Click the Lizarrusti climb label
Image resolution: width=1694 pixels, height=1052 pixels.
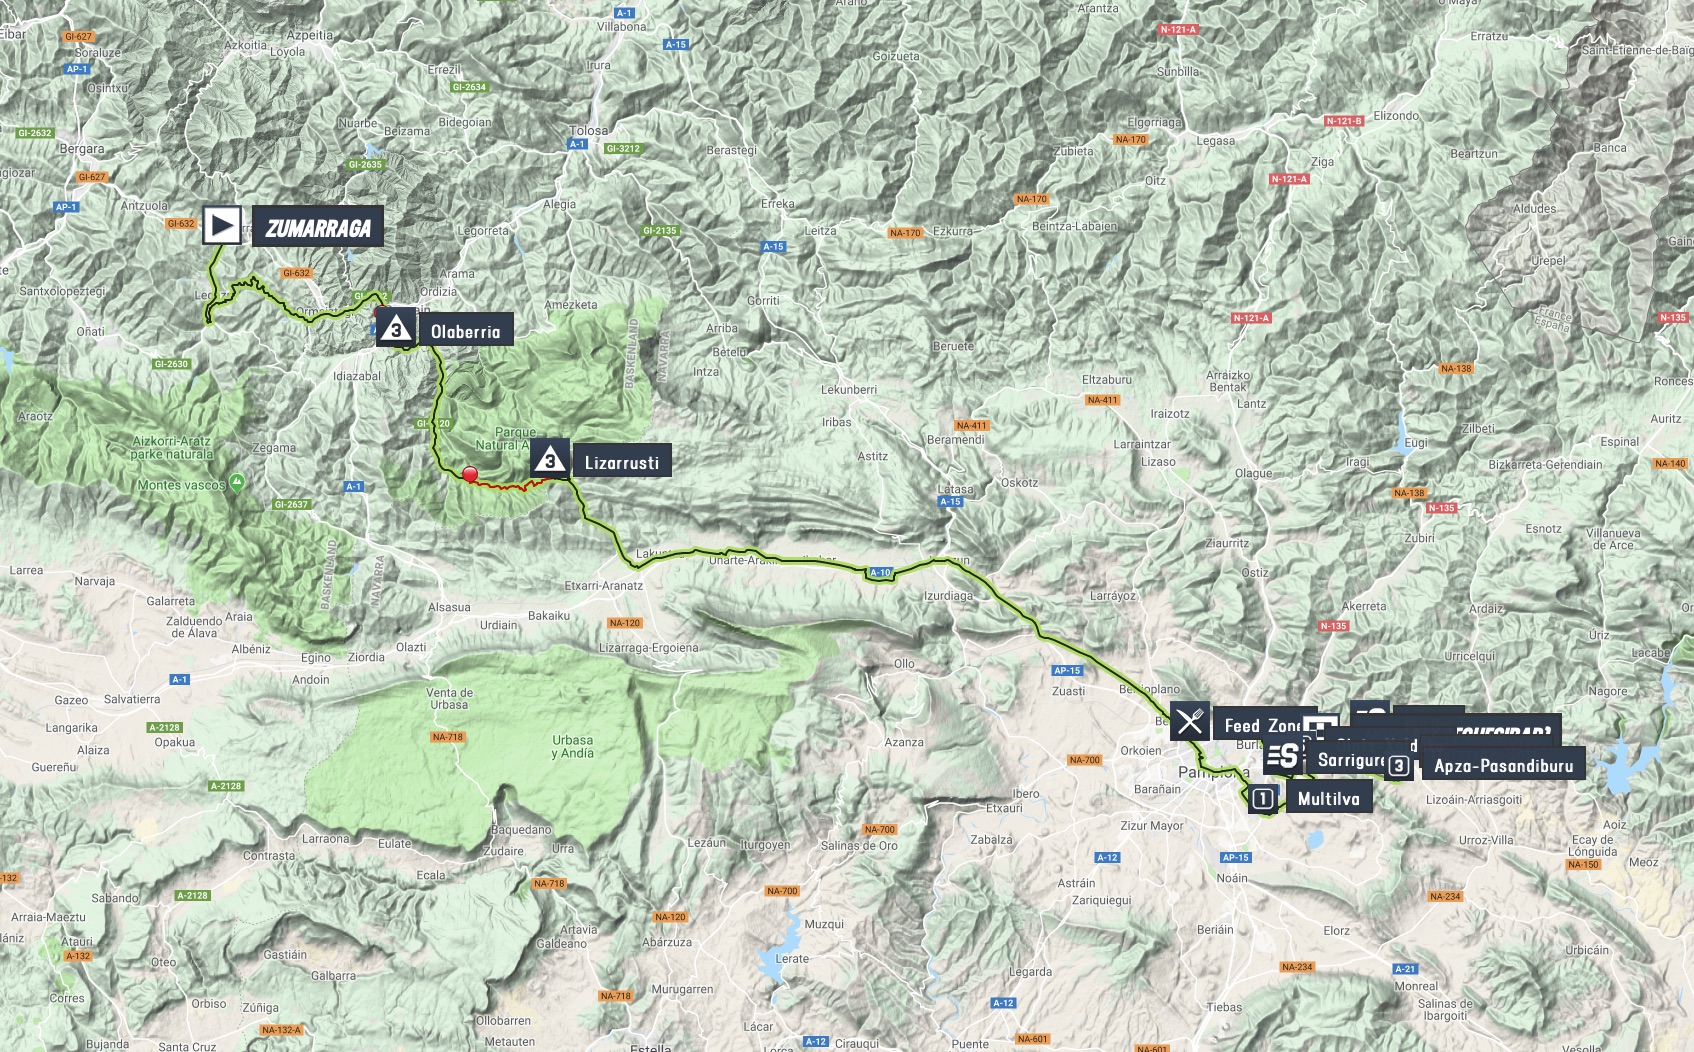(621, 462)
